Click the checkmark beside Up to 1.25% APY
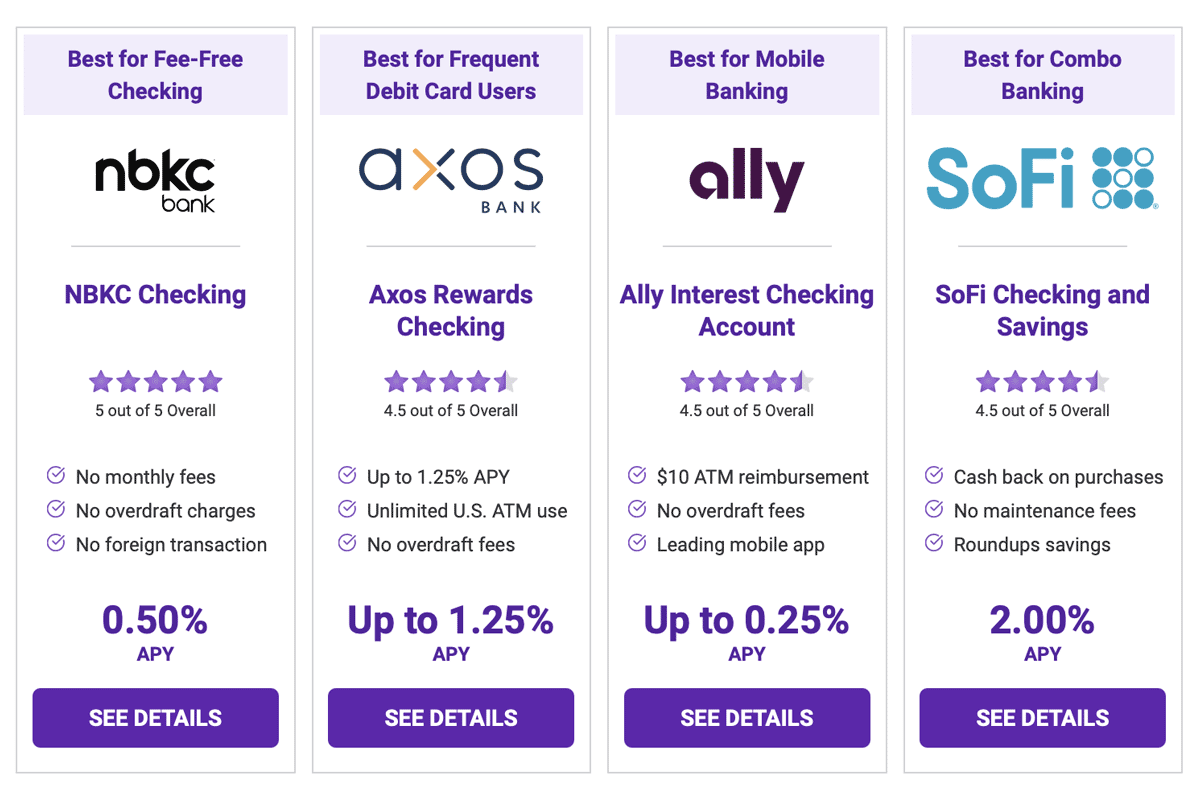1200x800 pixels. point(347,476)
